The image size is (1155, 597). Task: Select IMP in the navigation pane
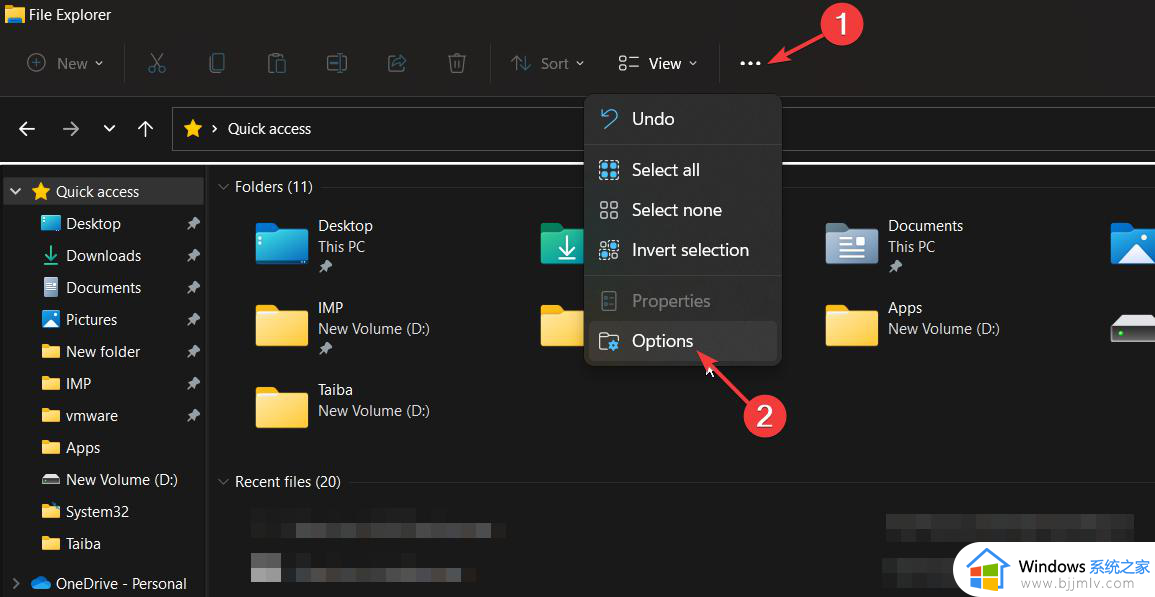(79, 383)
